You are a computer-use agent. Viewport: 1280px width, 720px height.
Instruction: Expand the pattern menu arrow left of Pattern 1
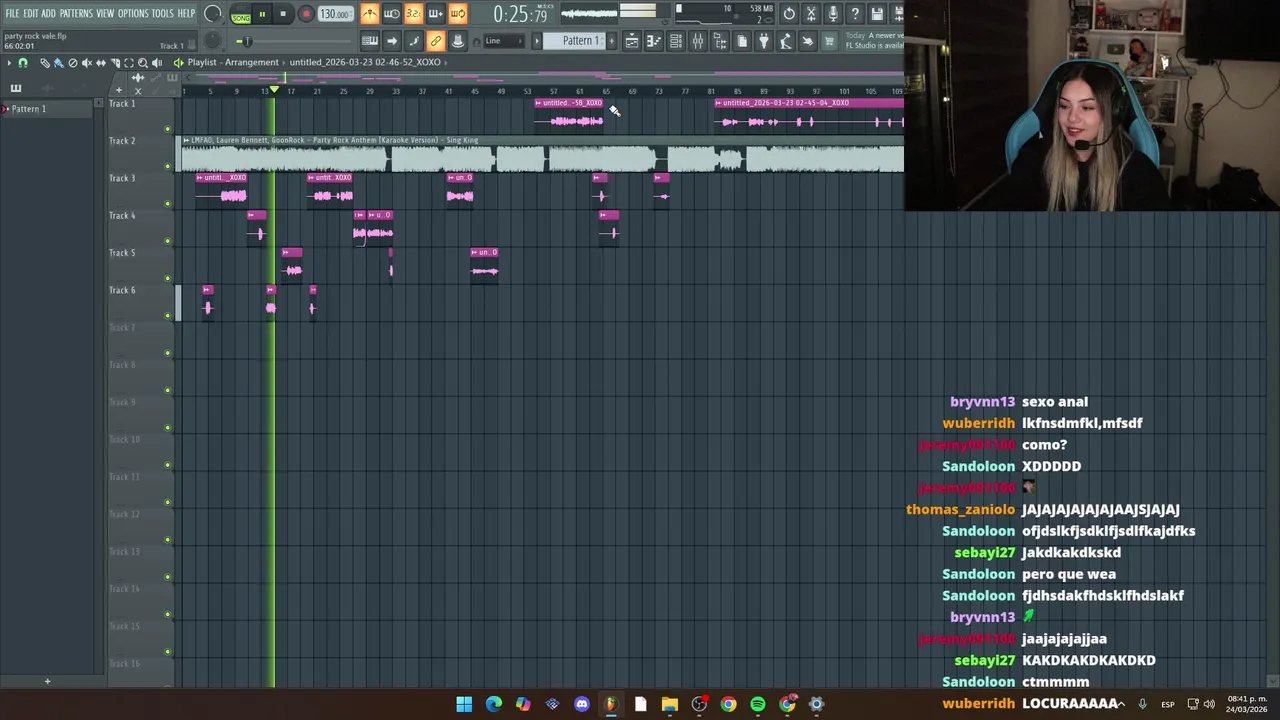coord(537,41)
